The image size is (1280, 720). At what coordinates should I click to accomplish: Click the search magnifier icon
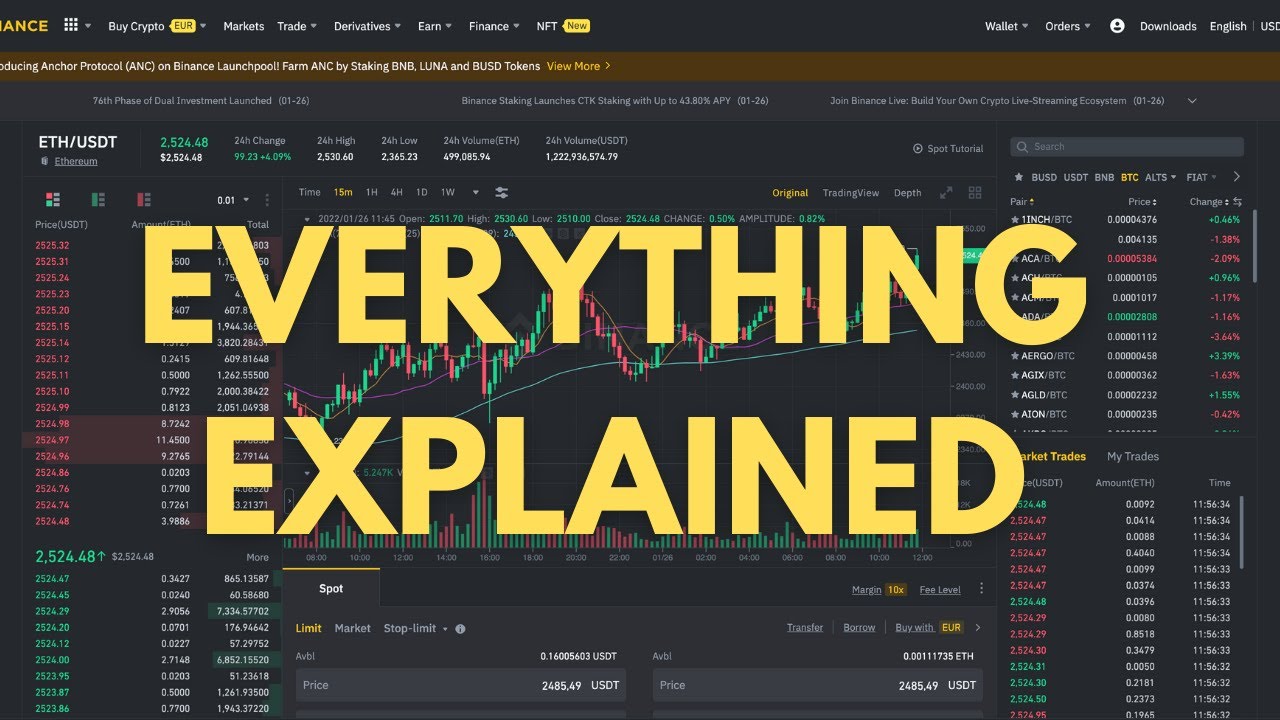pos(1022,147)
